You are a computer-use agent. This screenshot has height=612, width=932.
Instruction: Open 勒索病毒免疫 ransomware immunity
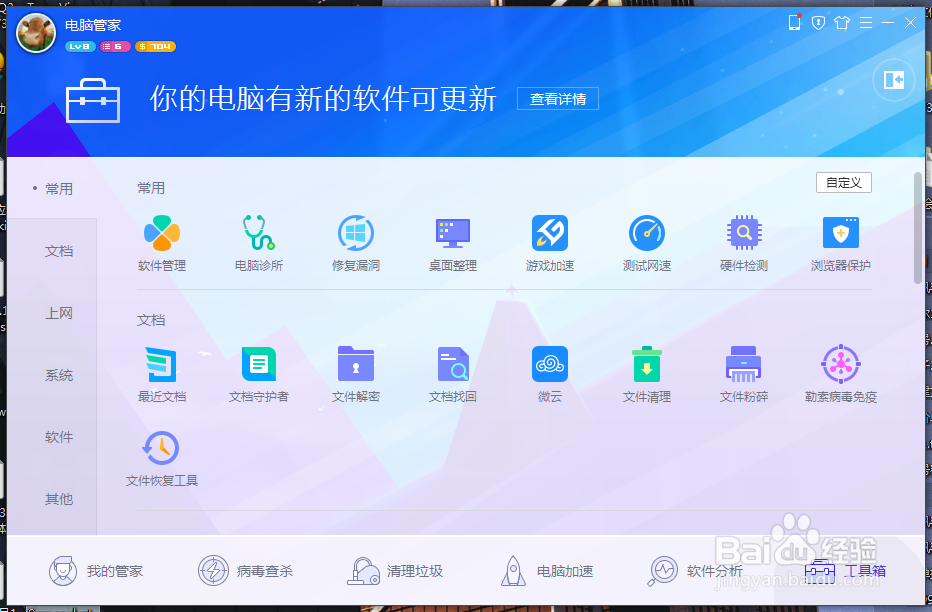[840, 374]
